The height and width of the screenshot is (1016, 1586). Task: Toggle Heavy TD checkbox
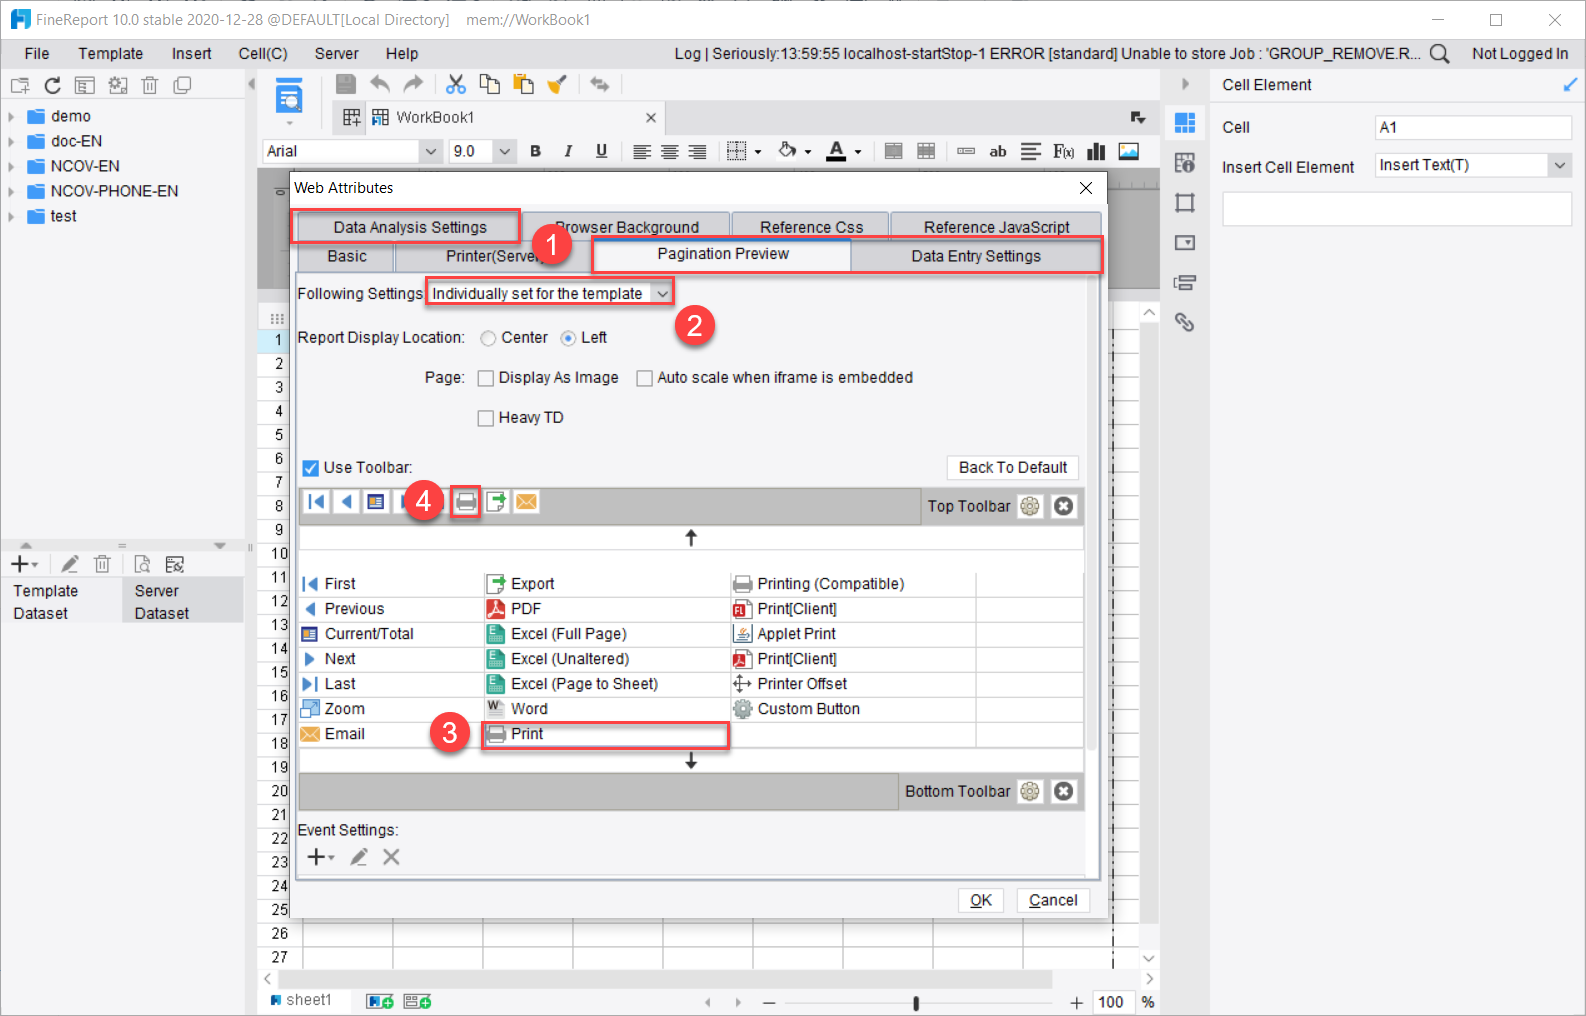pyautogui.click(x=486, y=418)
